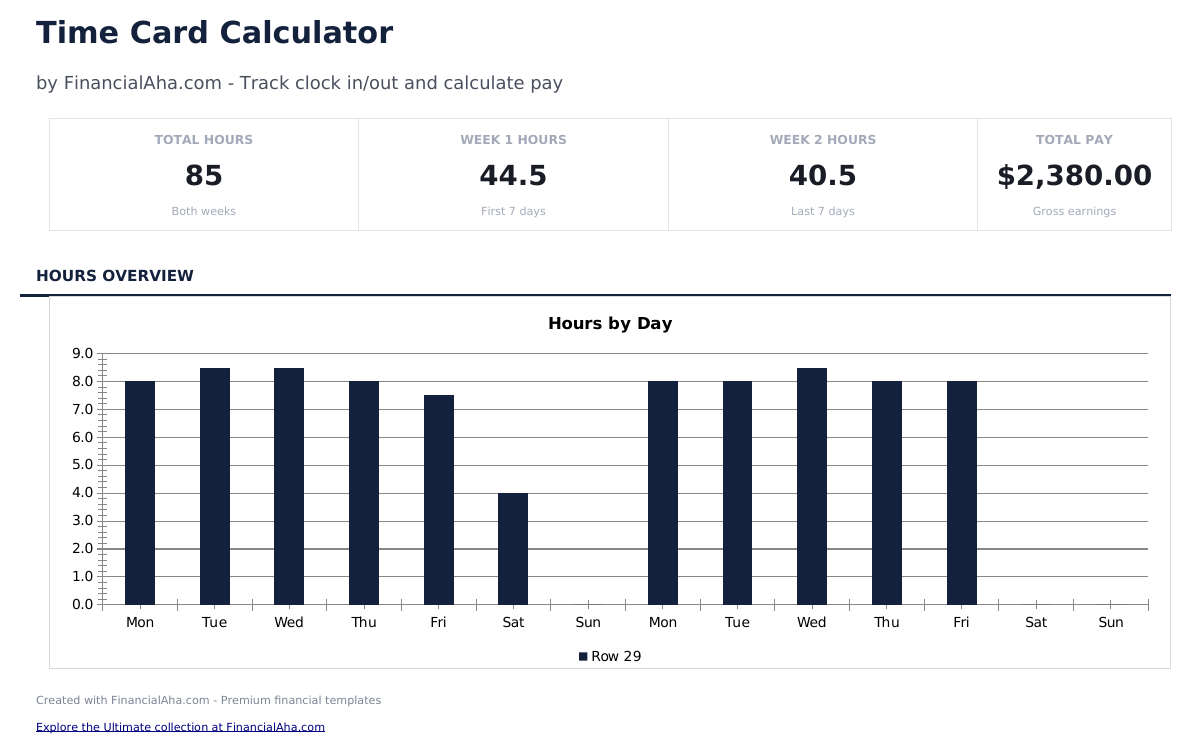
Task: Click the Total Hours summary card
Action: click(x=204, y=175)
